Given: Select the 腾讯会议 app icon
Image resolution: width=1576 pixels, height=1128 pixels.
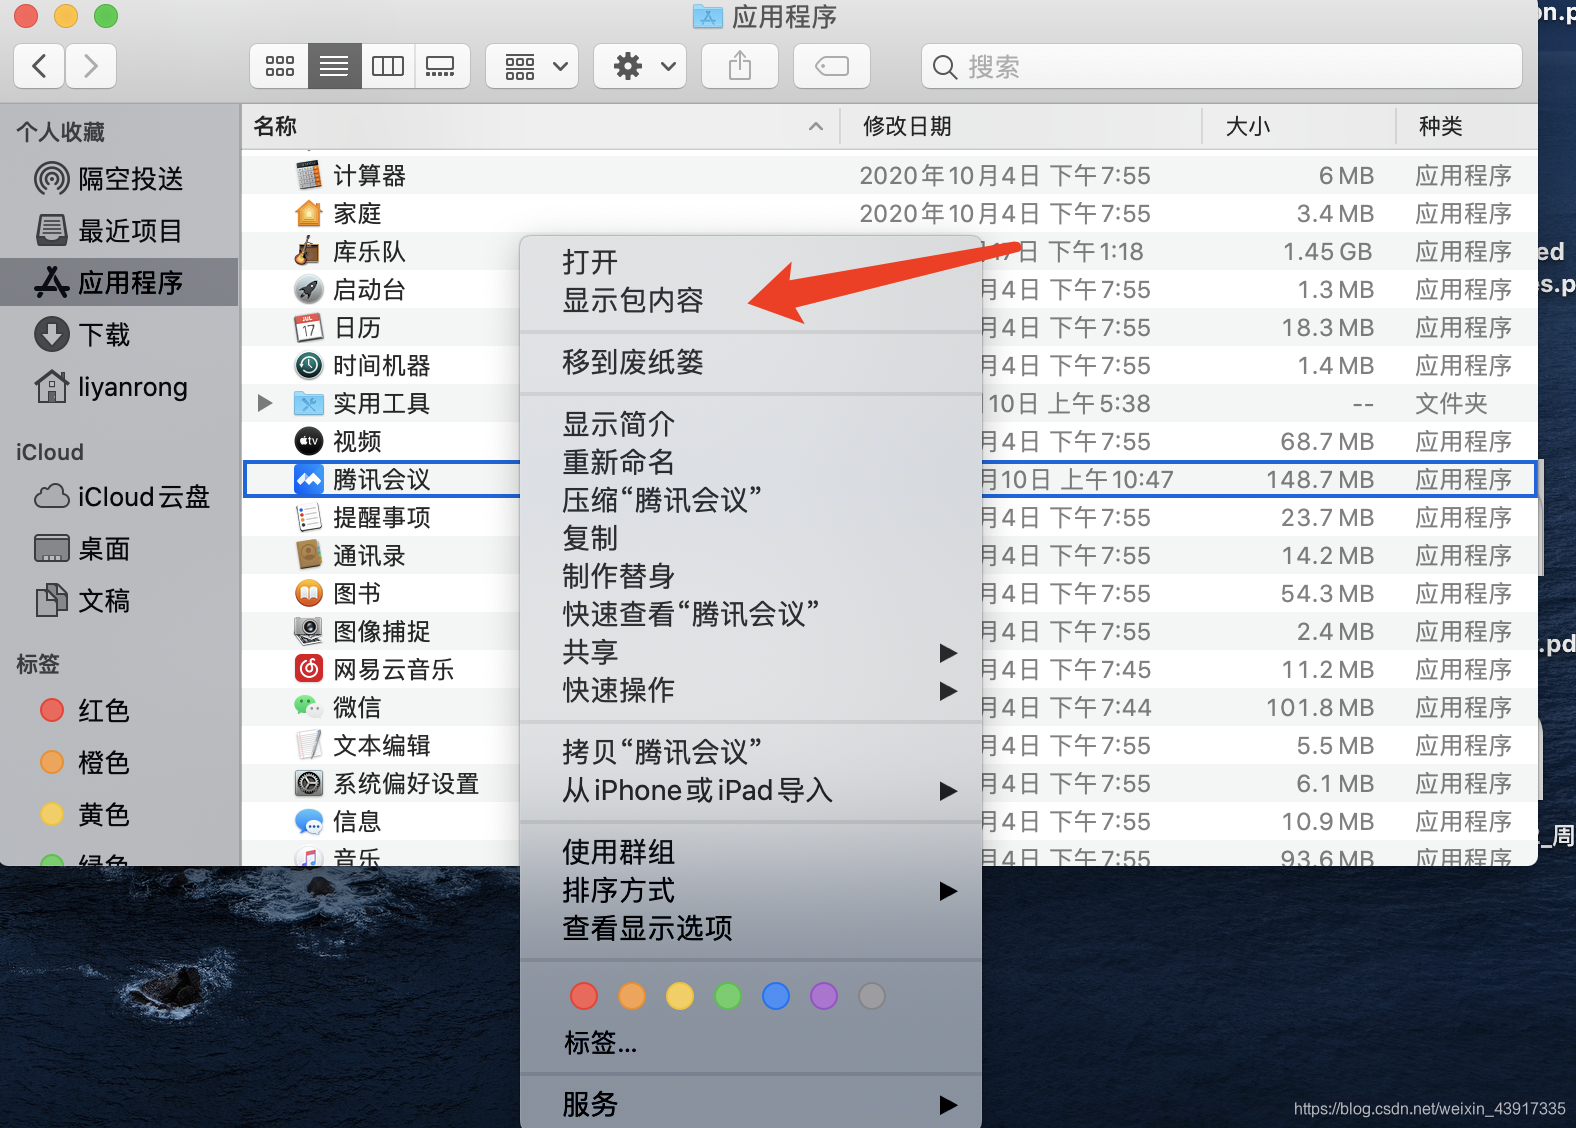Looking at the screenshot, I should coord(309,479).
